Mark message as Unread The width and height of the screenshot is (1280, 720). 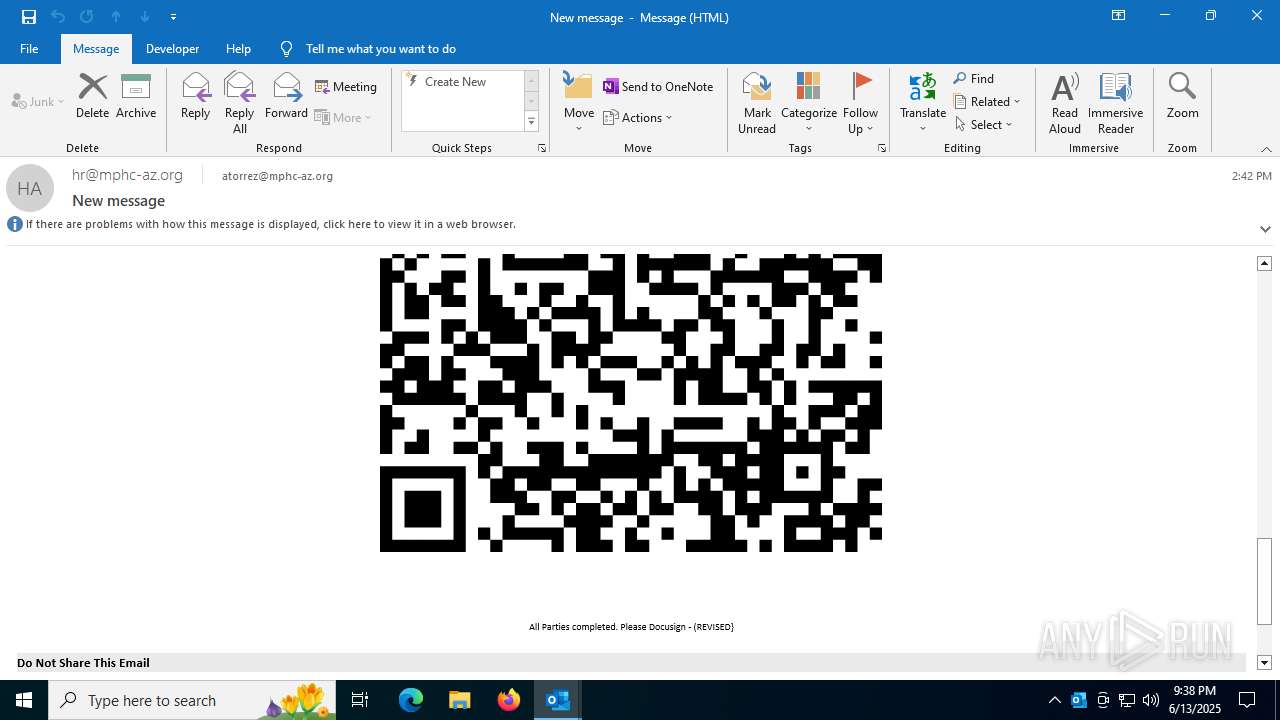[757, 103]
